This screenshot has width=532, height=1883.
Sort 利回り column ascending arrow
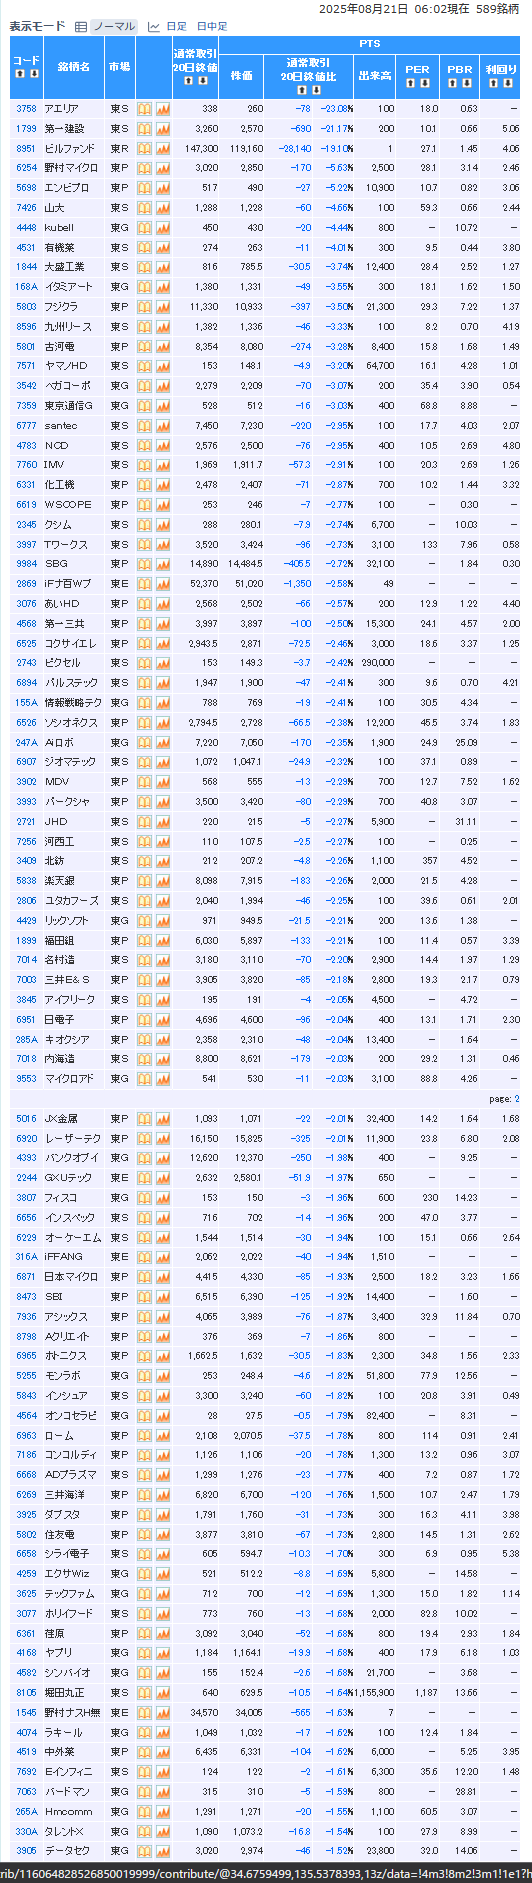tap(494, 82)
